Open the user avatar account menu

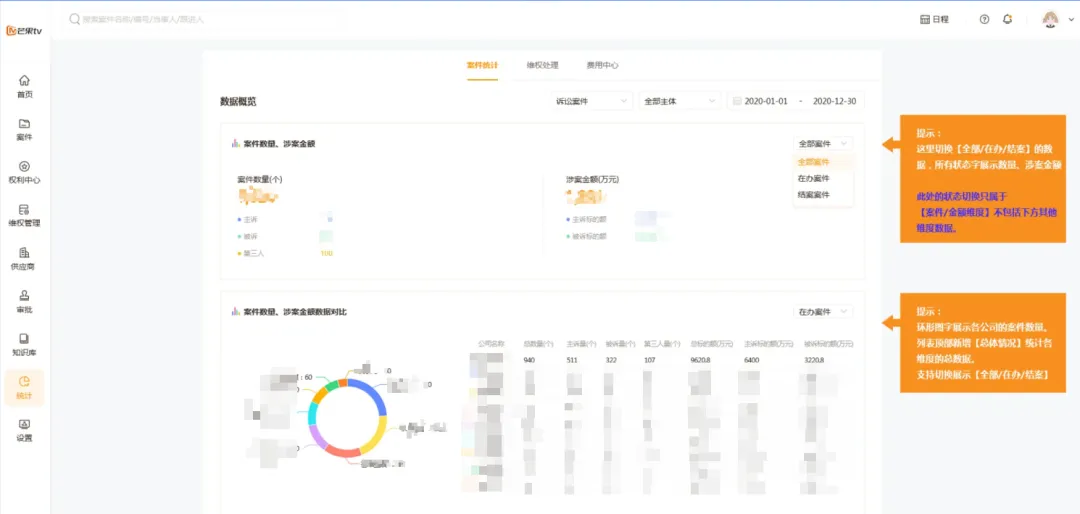(1050, 19)
